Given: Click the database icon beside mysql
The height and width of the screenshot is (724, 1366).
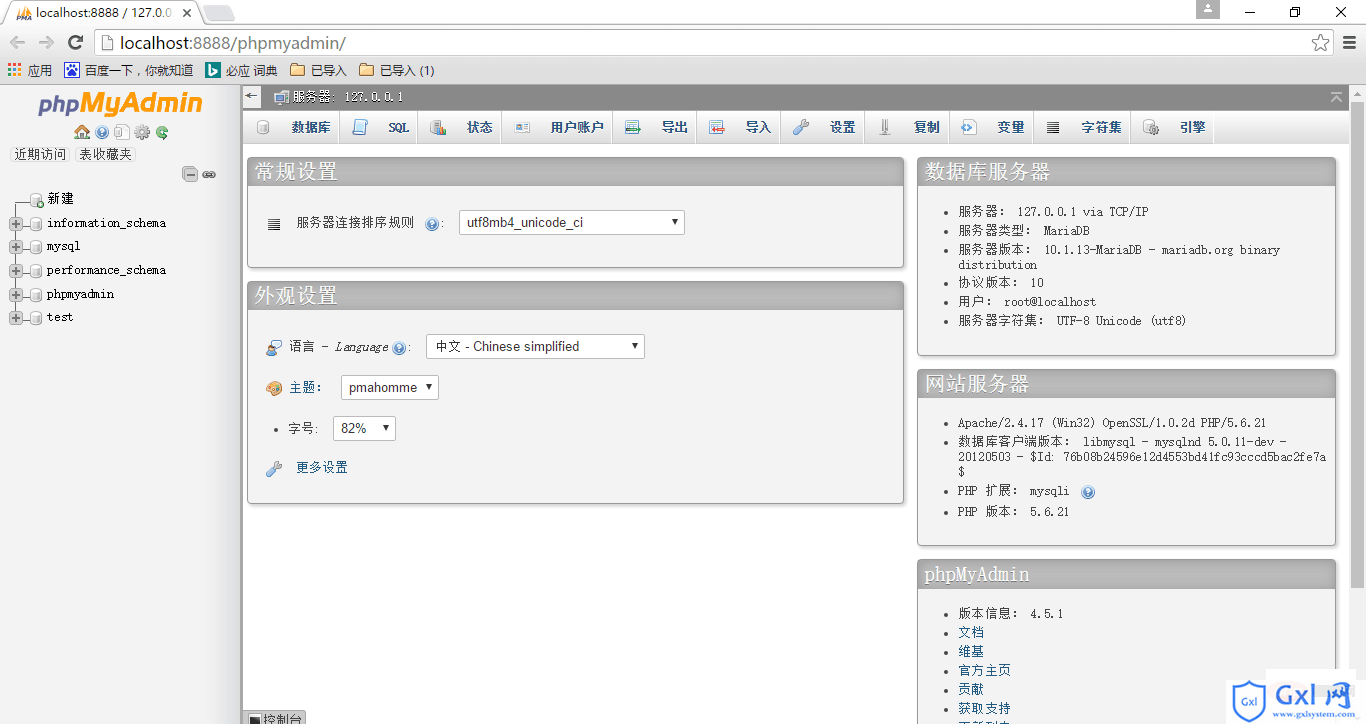Looking at the screenshot, I should pos(37,246).
